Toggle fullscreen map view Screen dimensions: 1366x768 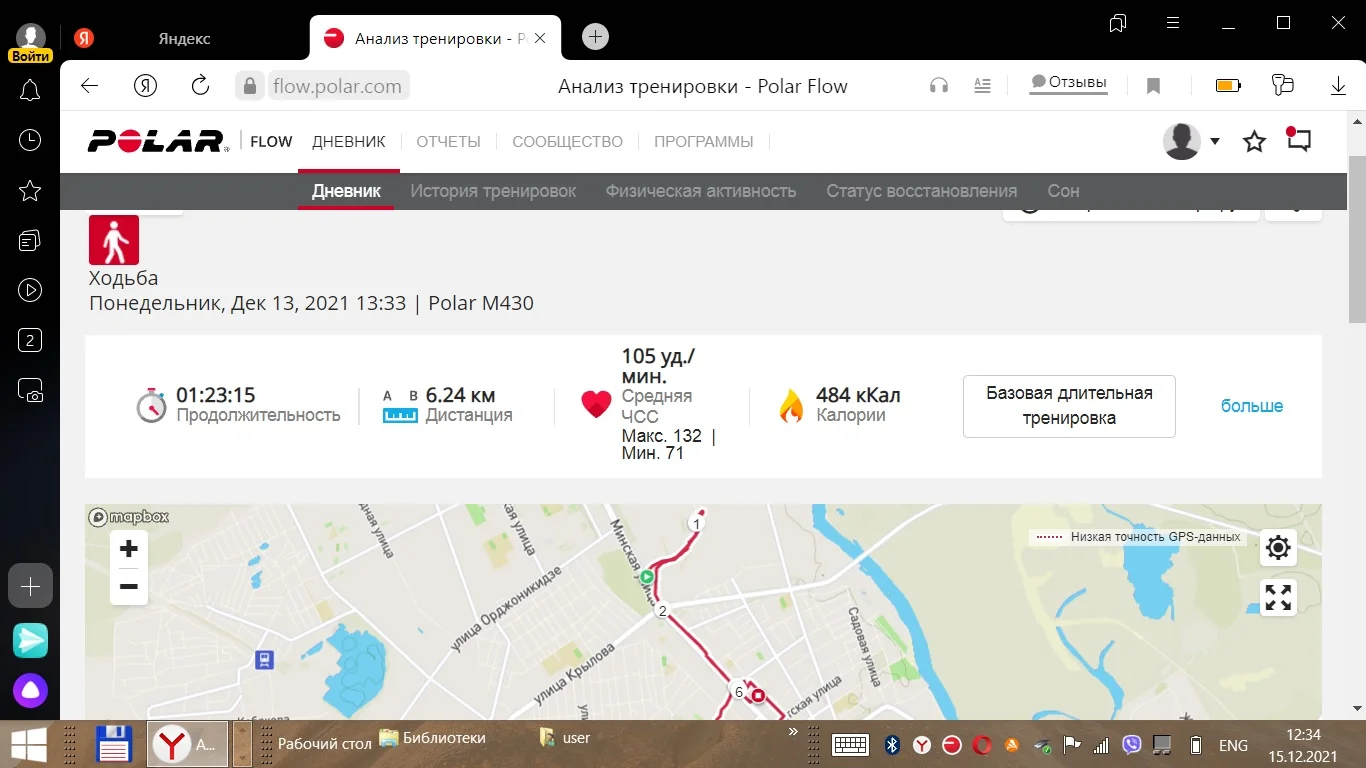[x=1278, y=597]
